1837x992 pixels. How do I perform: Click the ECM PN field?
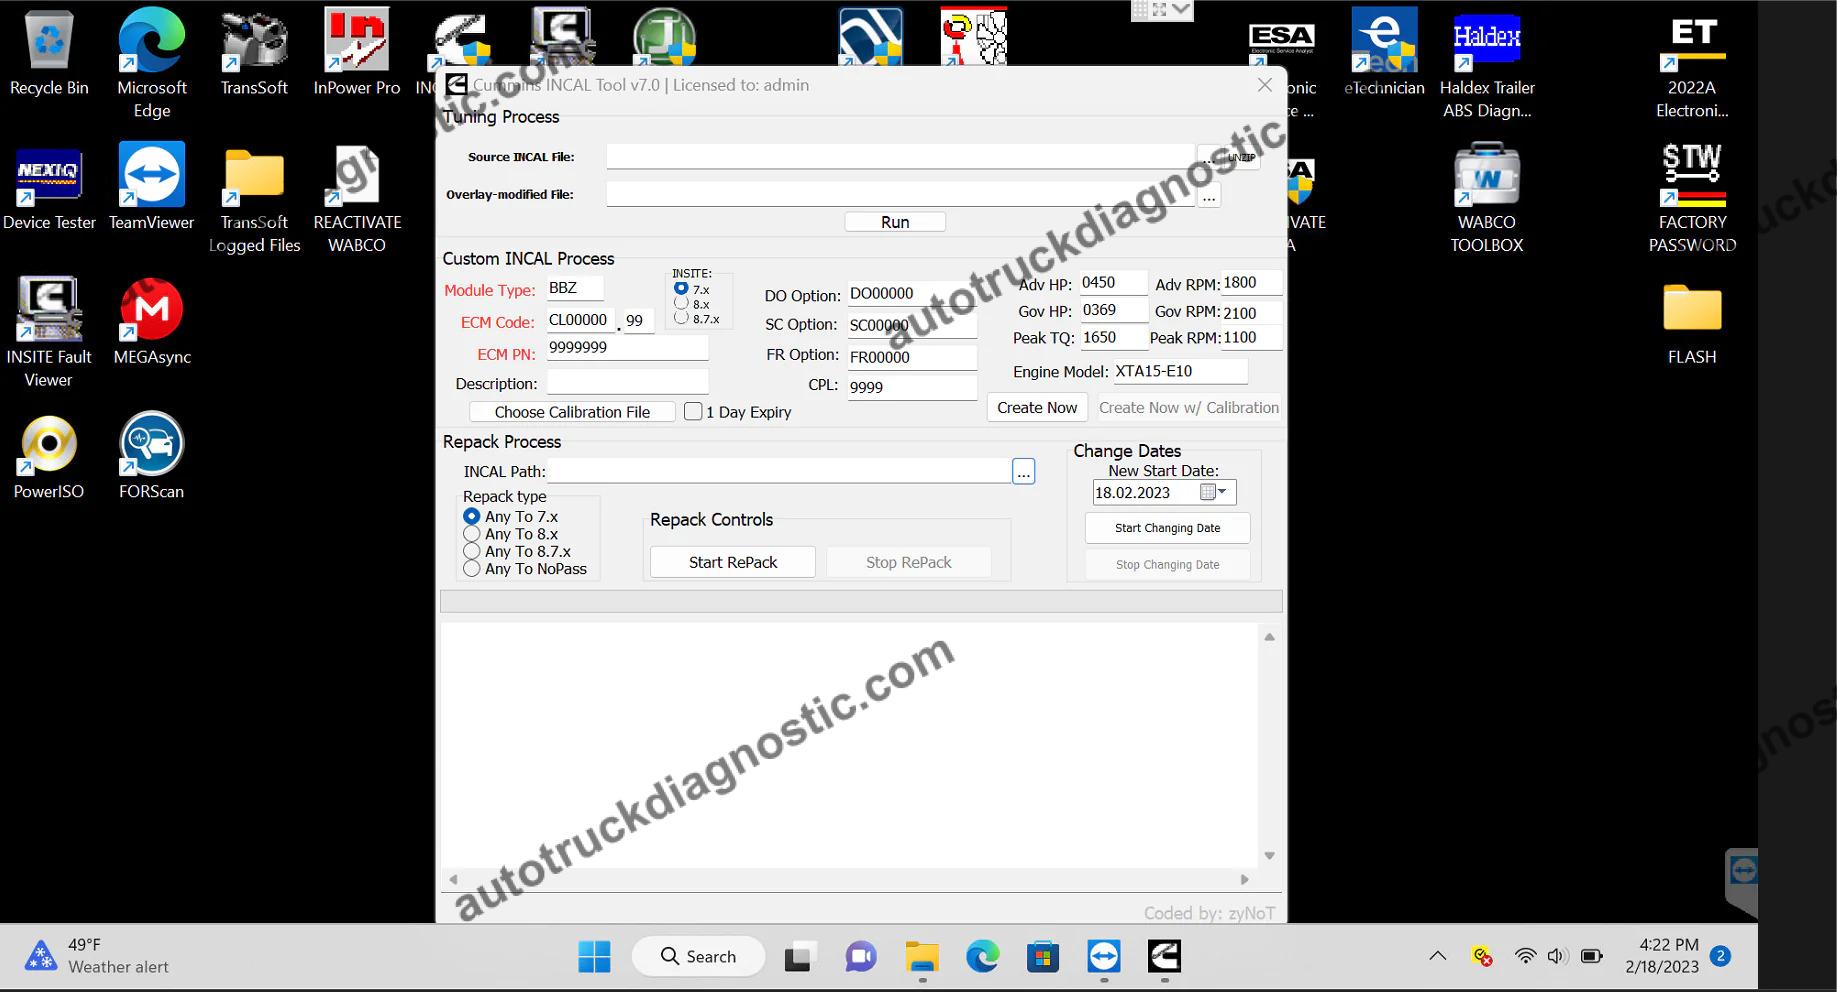[627, 348]
